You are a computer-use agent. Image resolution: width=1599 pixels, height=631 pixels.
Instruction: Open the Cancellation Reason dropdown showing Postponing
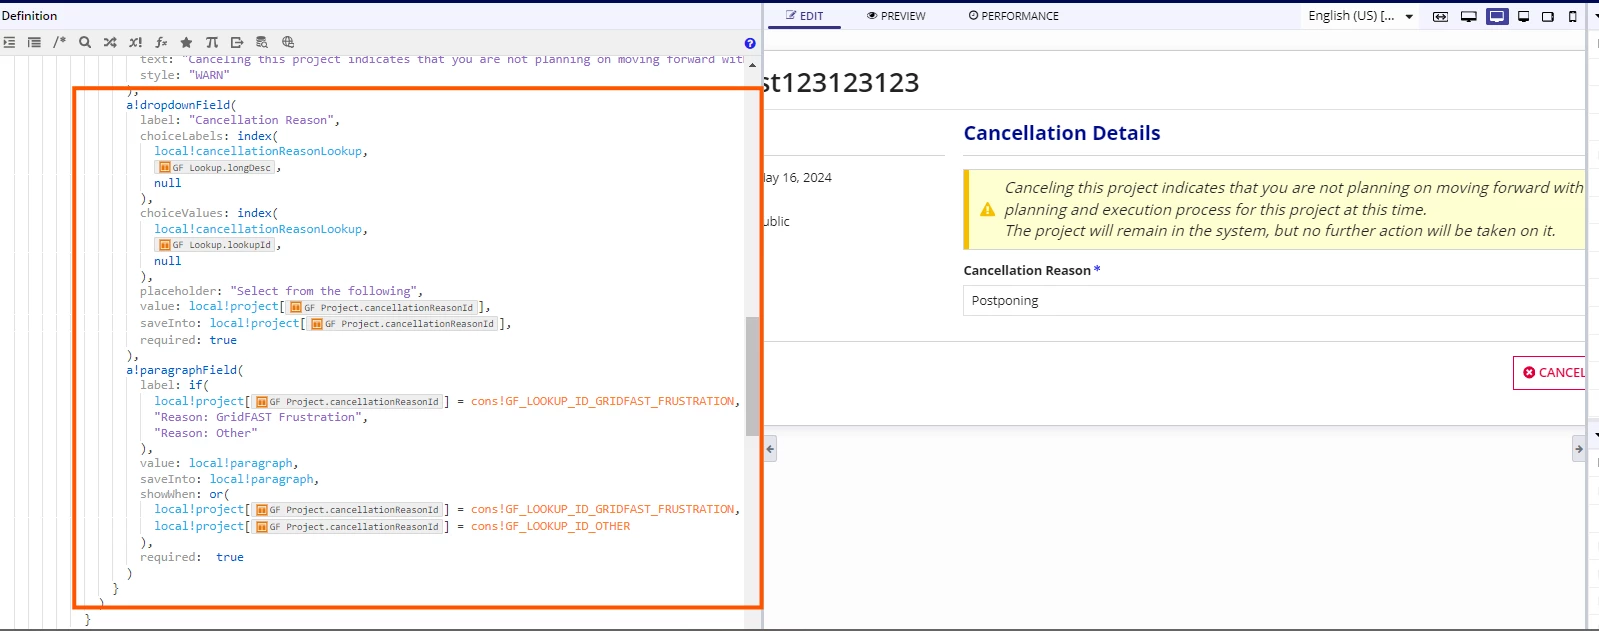coord(1274,300)
